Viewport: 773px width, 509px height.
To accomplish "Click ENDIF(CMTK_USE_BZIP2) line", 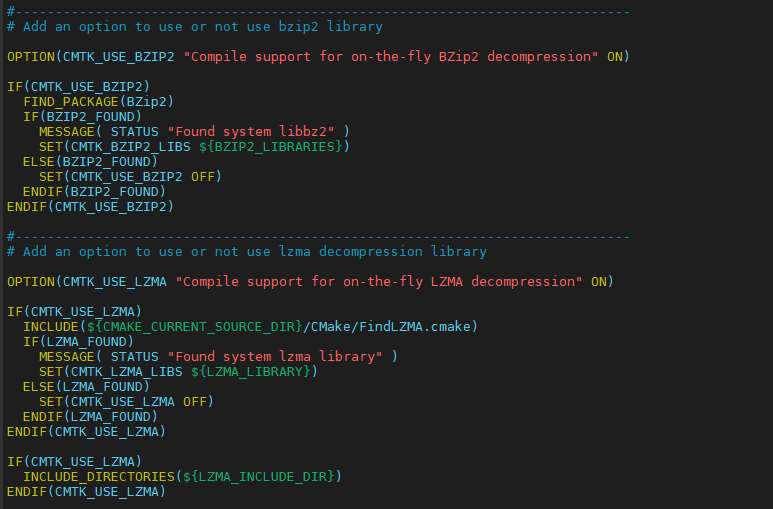I will 91,206.
